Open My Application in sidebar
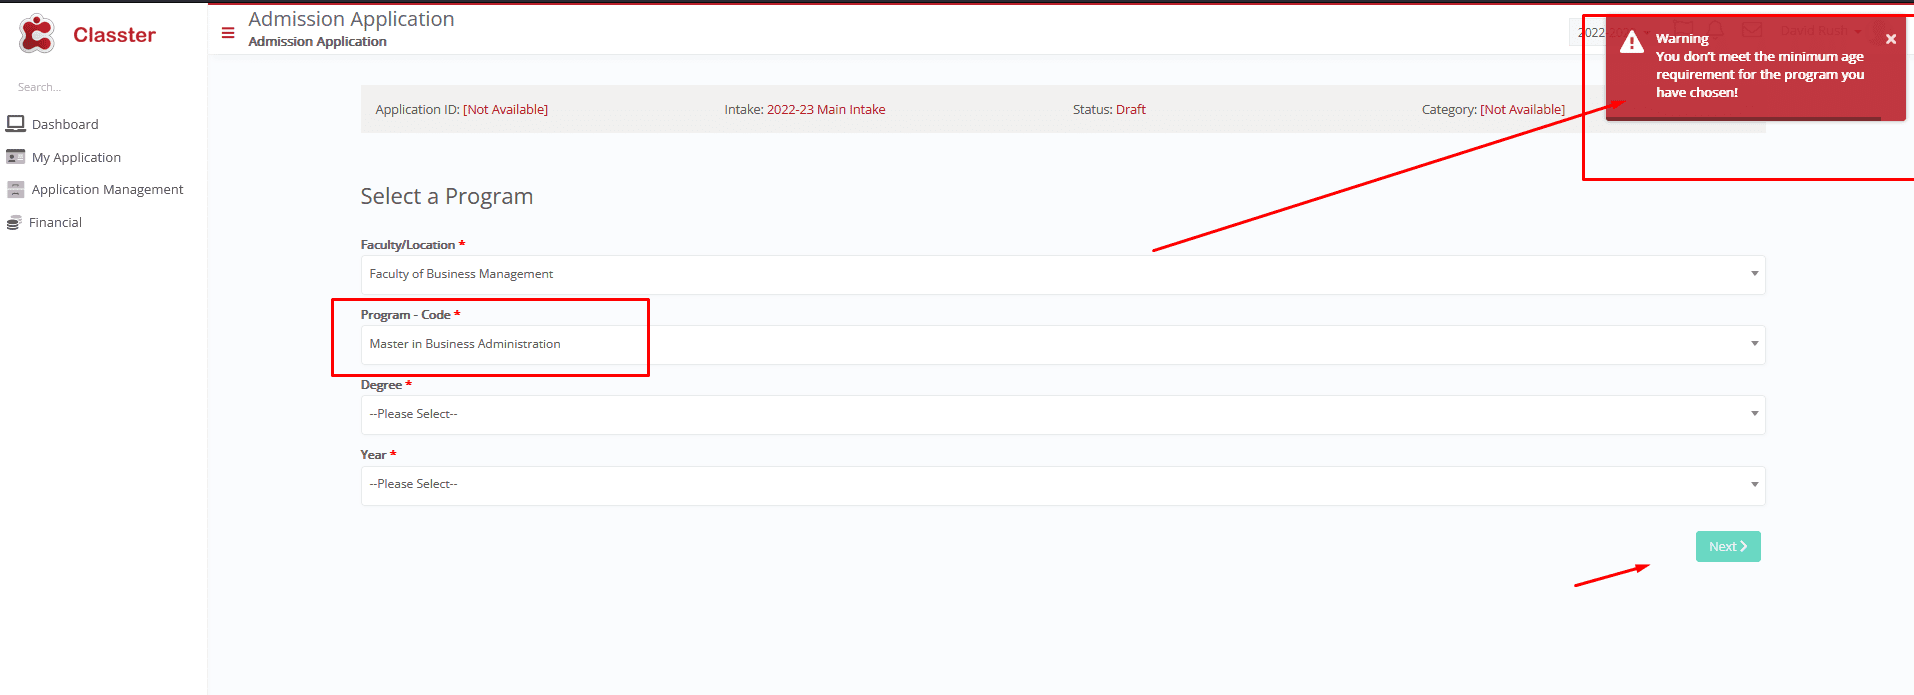This screenshot has width=1914, height=695. (76, 157)
